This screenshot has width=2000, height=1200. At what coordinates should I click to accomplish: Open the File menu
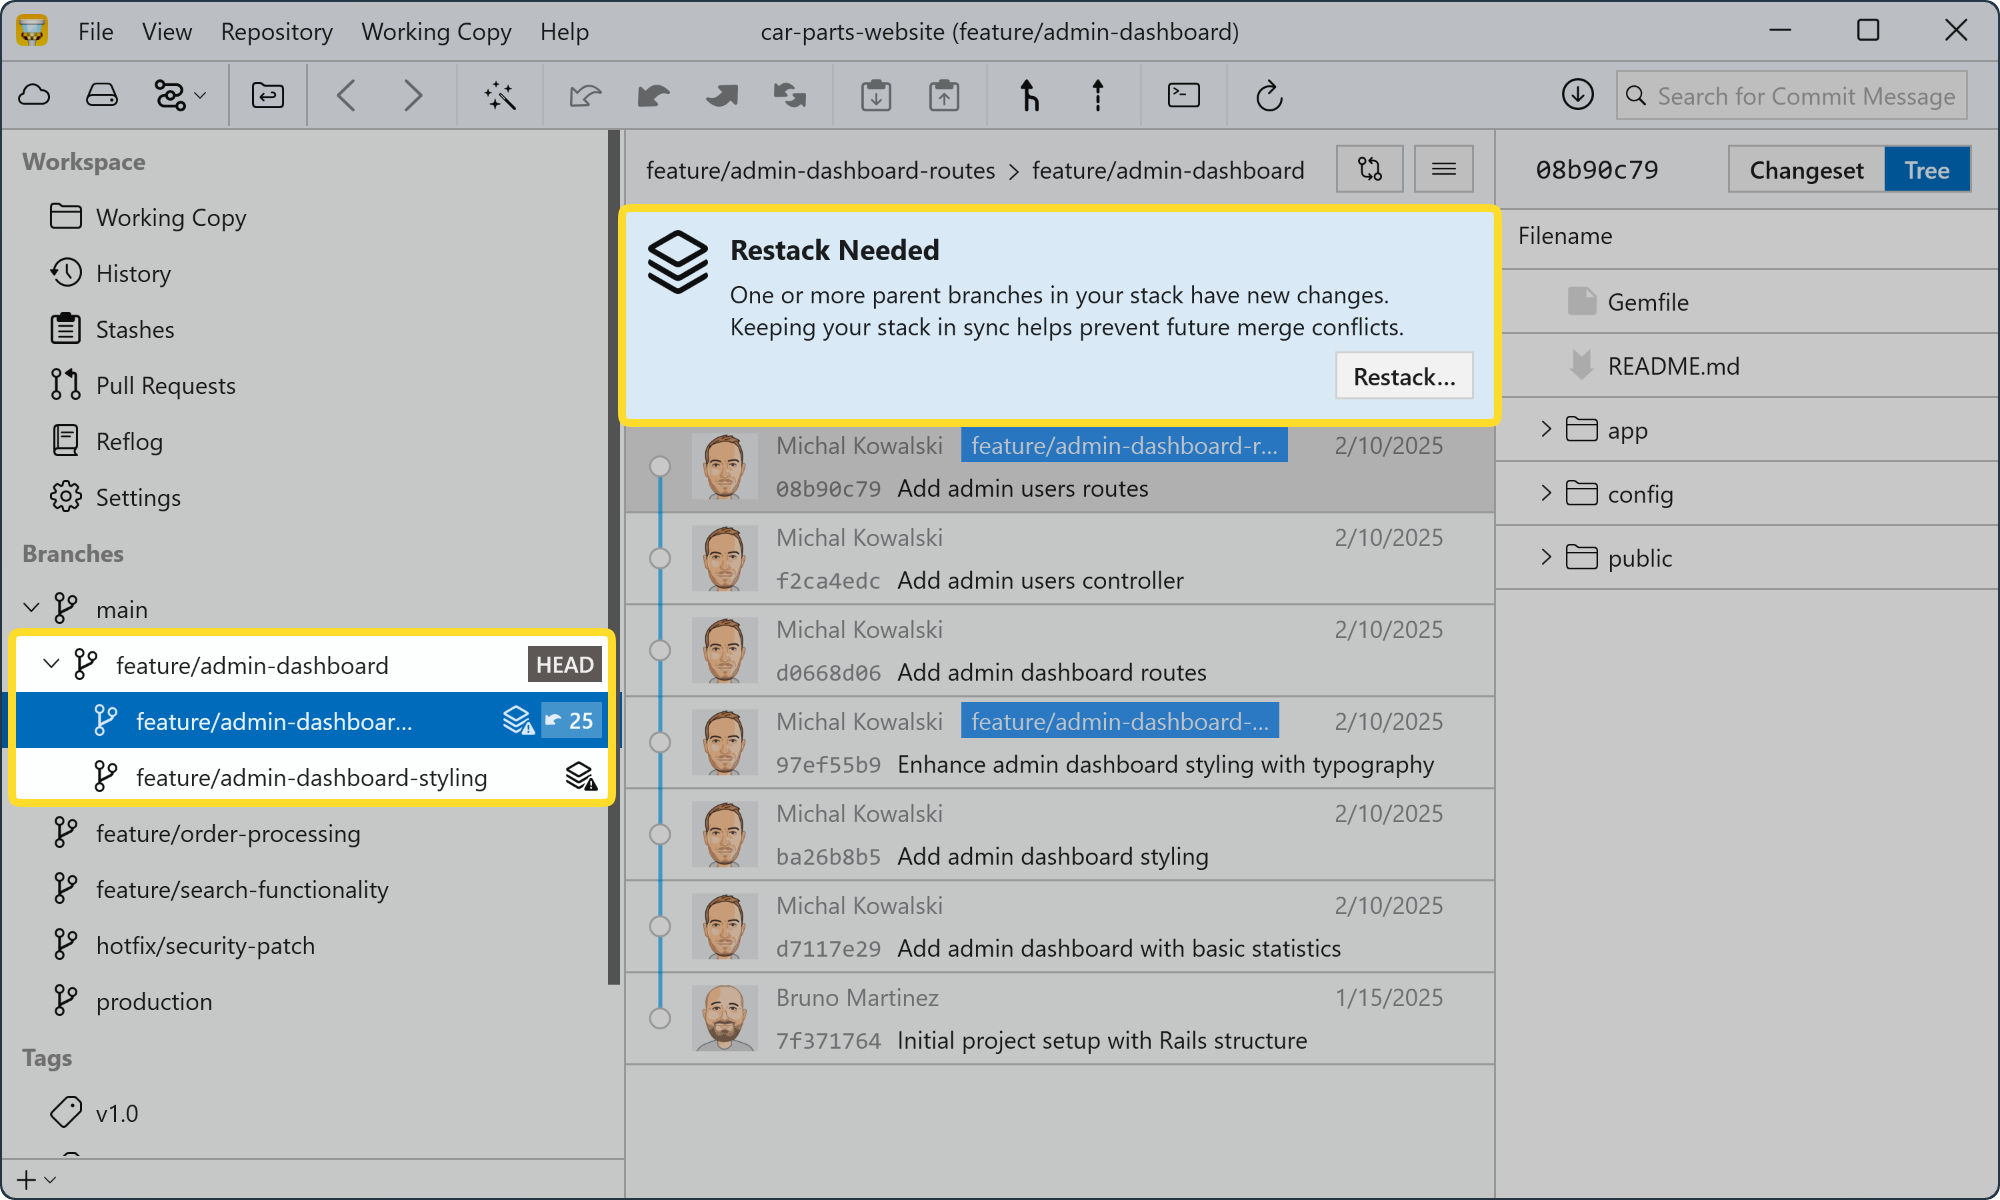(96, 32)
